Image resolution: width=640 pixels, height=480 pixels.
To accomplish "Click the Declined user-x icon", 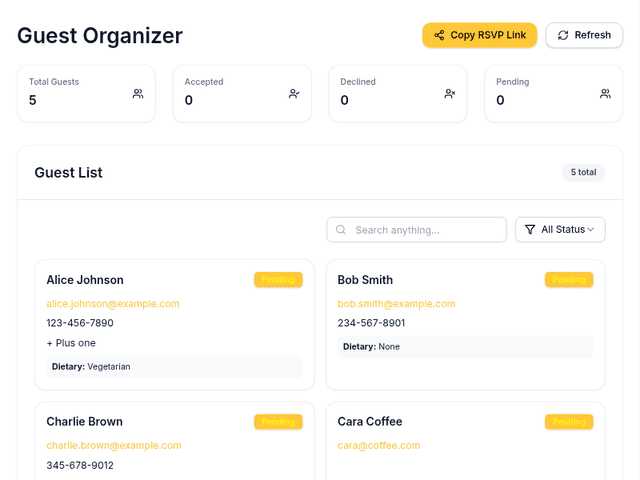I will click(450, 94).
